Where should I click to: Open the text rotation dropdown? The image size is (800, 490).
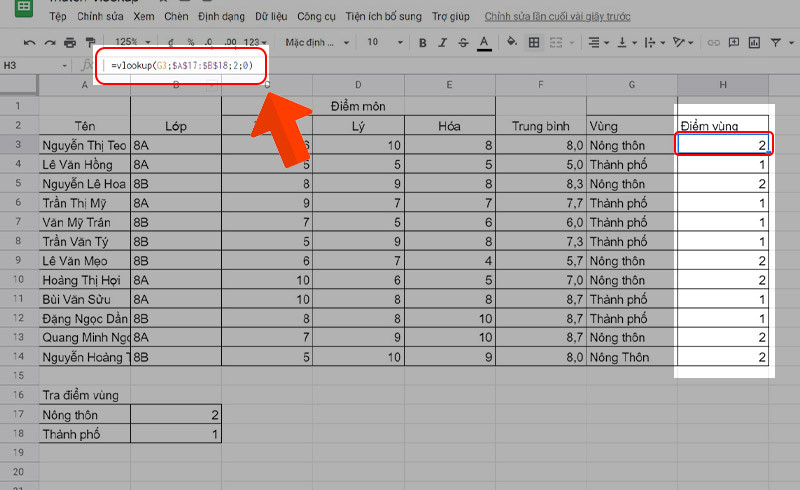coord(683,42)
